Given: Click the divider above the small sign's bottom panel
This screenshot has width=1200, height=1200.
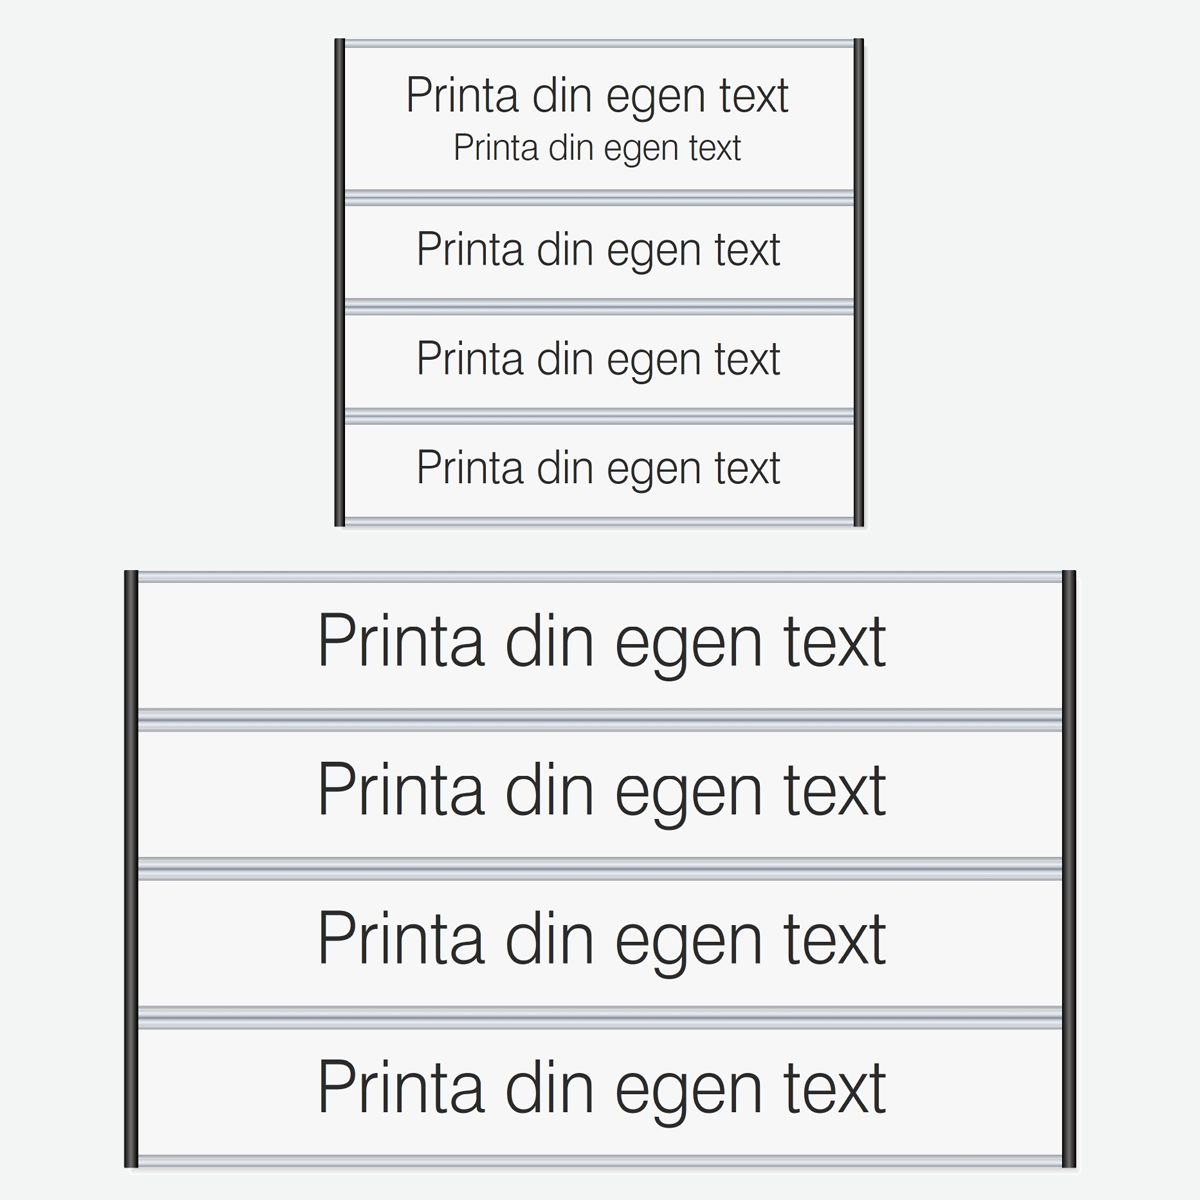Looking at the screenshot, I should click(598, 416).
